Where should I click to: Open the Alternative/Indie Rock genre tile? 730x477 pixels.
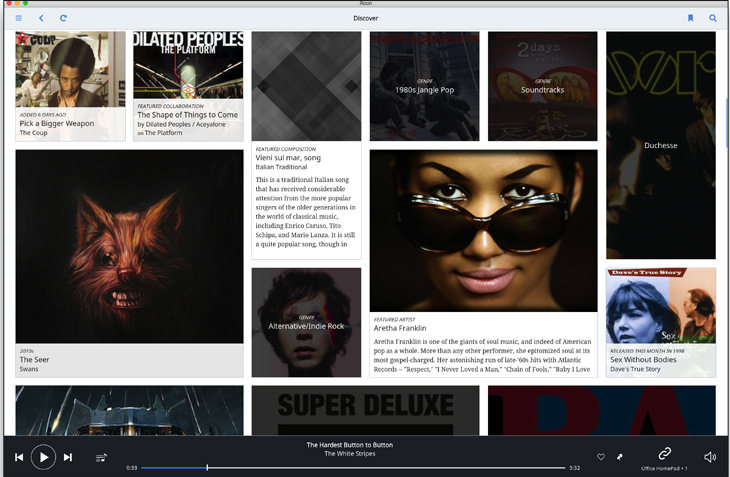306,322
